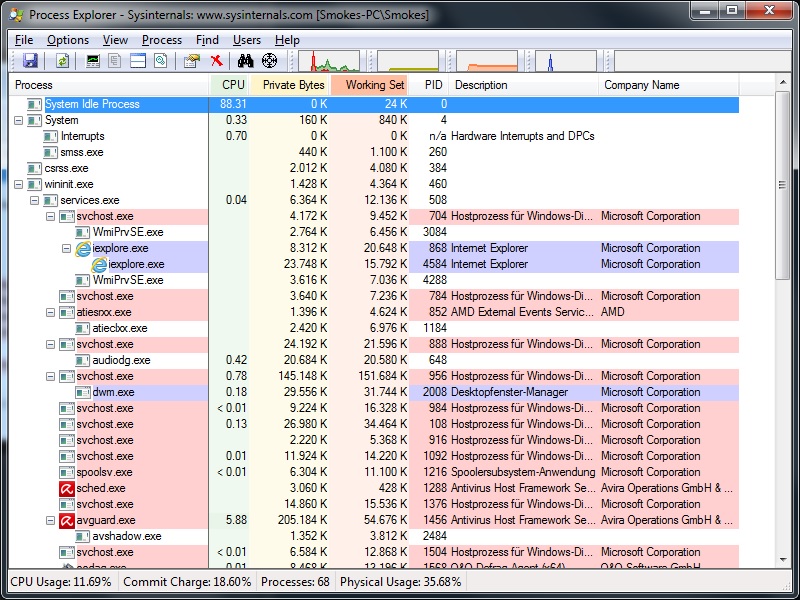Sort by the Company Name column header
The width and height of the screenshot is (800, 600).
(668, 85)
